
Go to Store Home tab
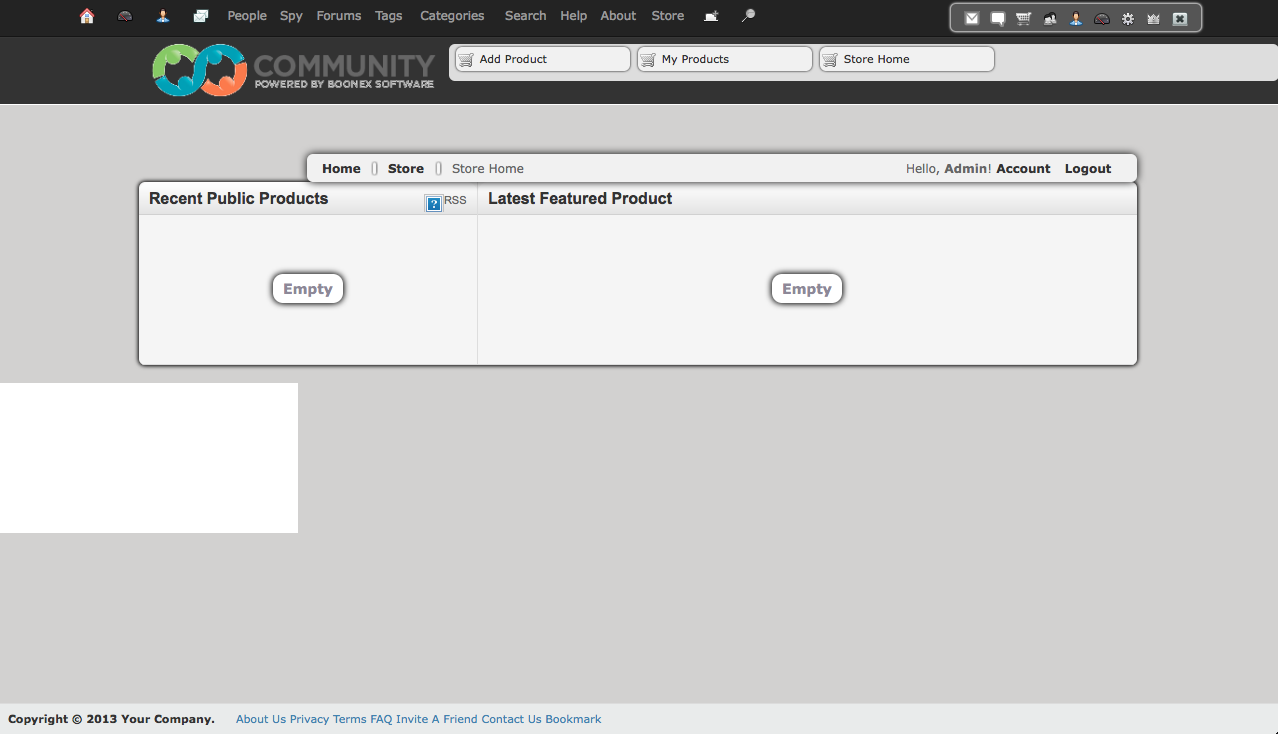905,59
